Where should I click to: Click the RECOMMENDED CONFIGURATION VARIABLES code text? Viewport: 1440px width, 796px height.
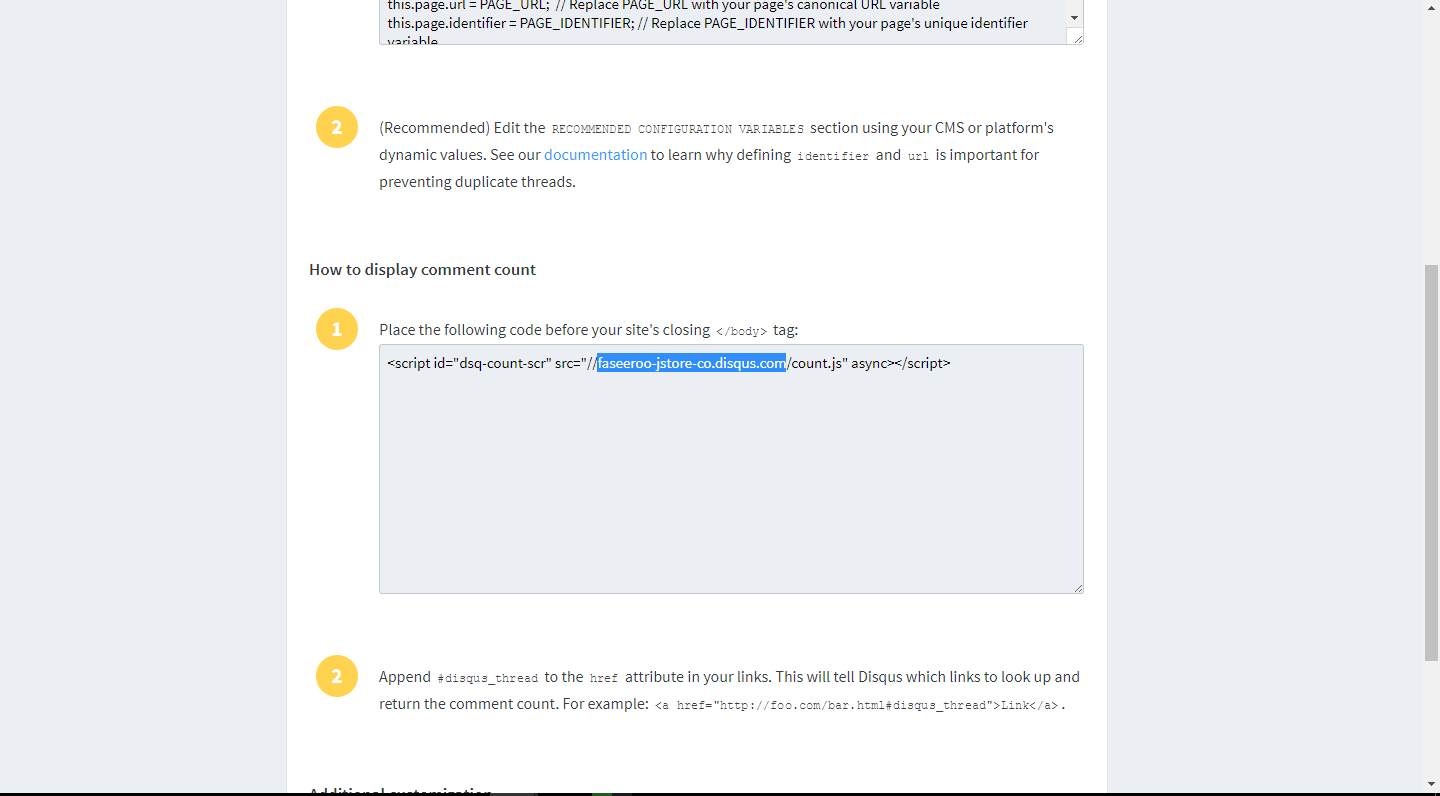pyautogui.click(x=678, y=129)
